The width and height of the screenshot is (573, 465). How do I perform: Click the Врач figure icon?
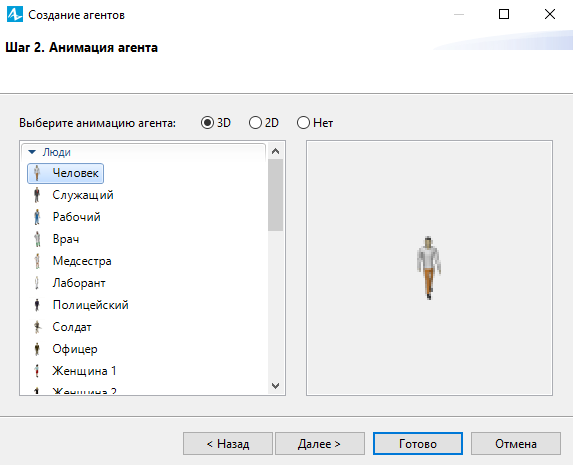(37, 239)
